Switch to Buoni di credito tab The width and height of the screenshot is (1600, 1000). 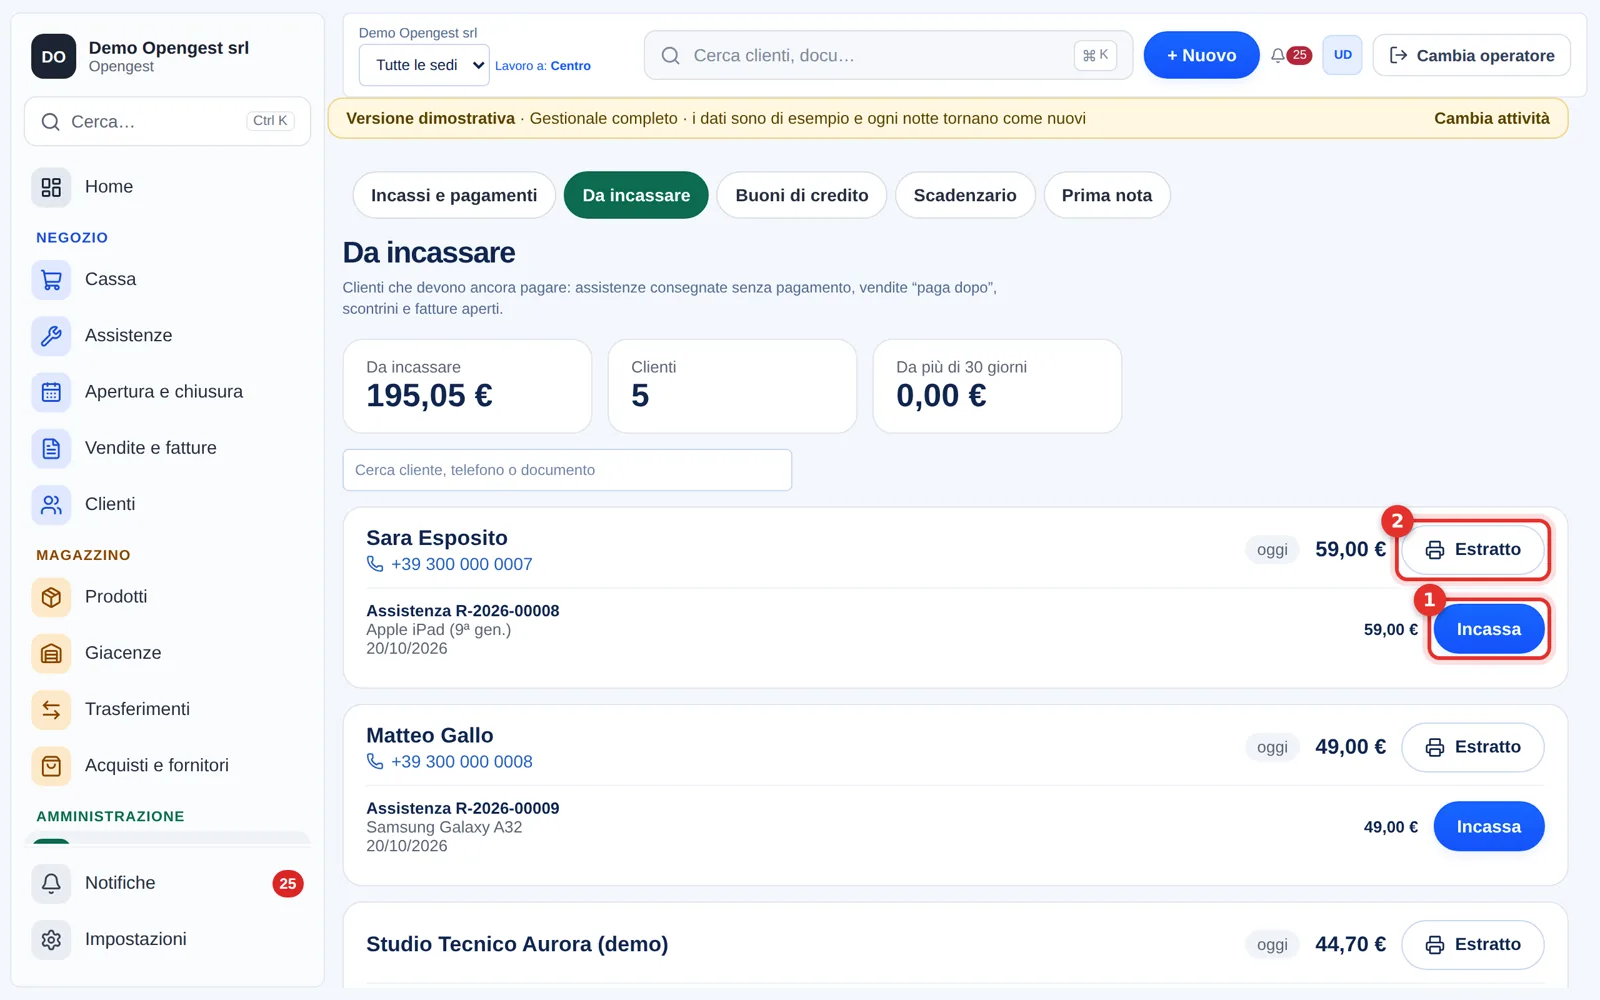click(x=802, y=195)
